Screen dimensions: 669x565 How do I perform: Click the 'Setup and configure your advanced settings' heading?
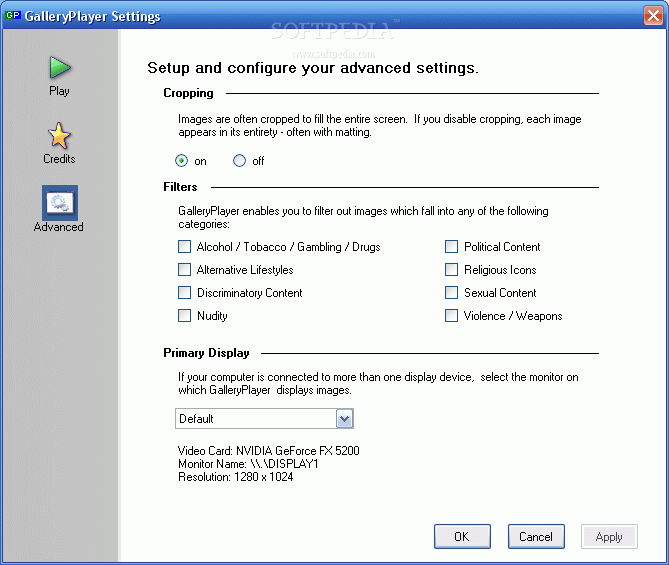click(313, 68)
